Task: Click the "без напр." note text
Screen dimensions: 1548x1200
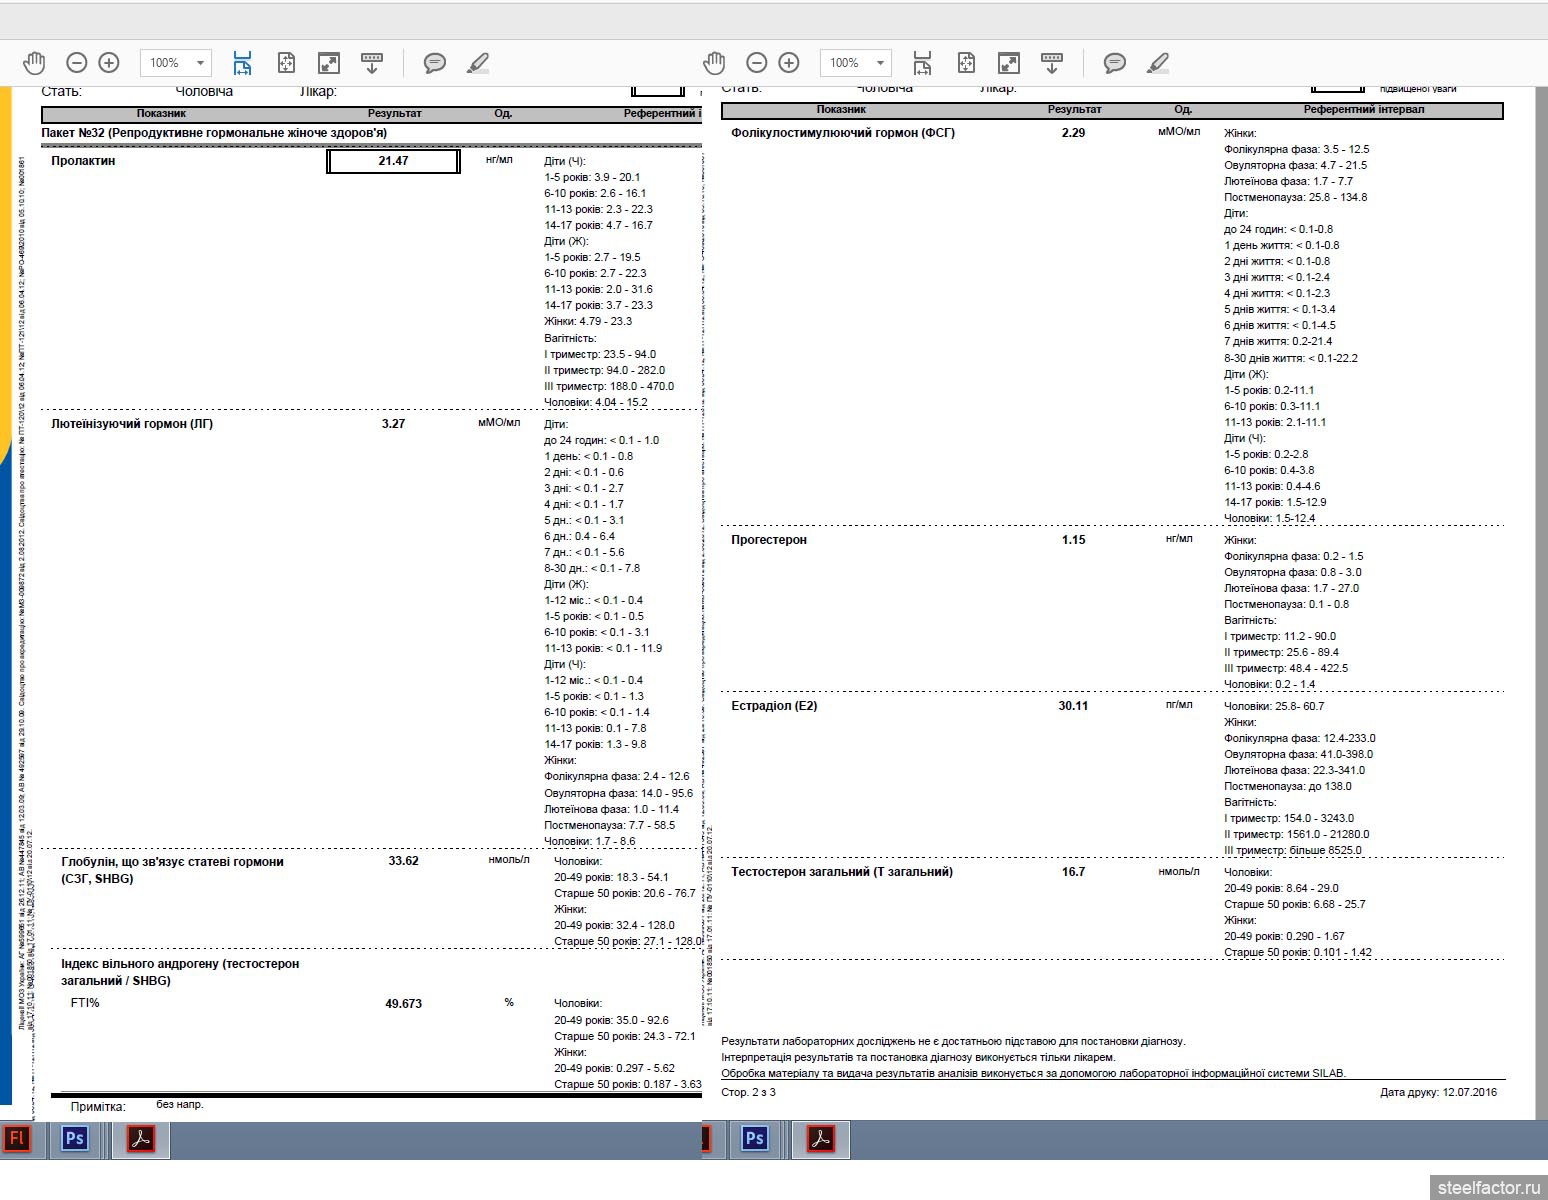Action: (x=180, y=1105)
